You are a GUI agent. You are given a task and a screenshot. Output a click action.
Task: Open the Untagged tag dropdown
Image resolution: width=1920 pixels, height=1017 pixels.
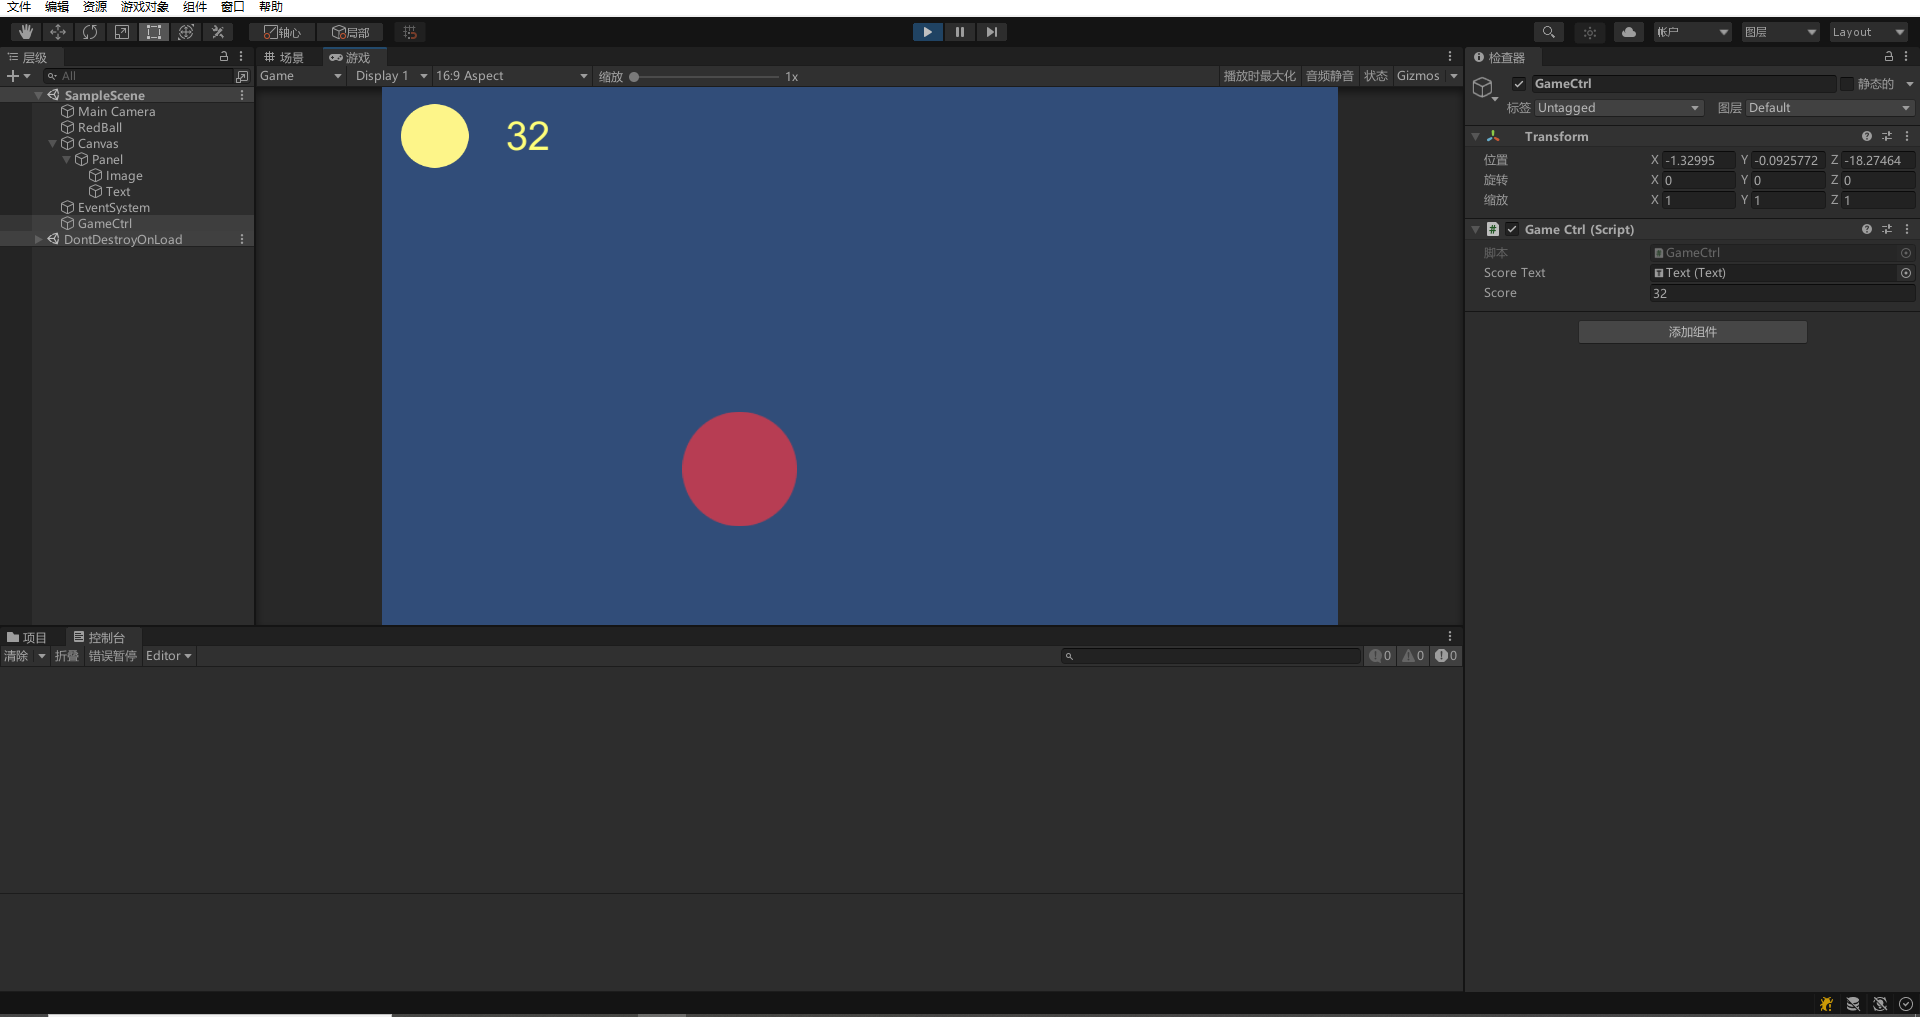1618,108
